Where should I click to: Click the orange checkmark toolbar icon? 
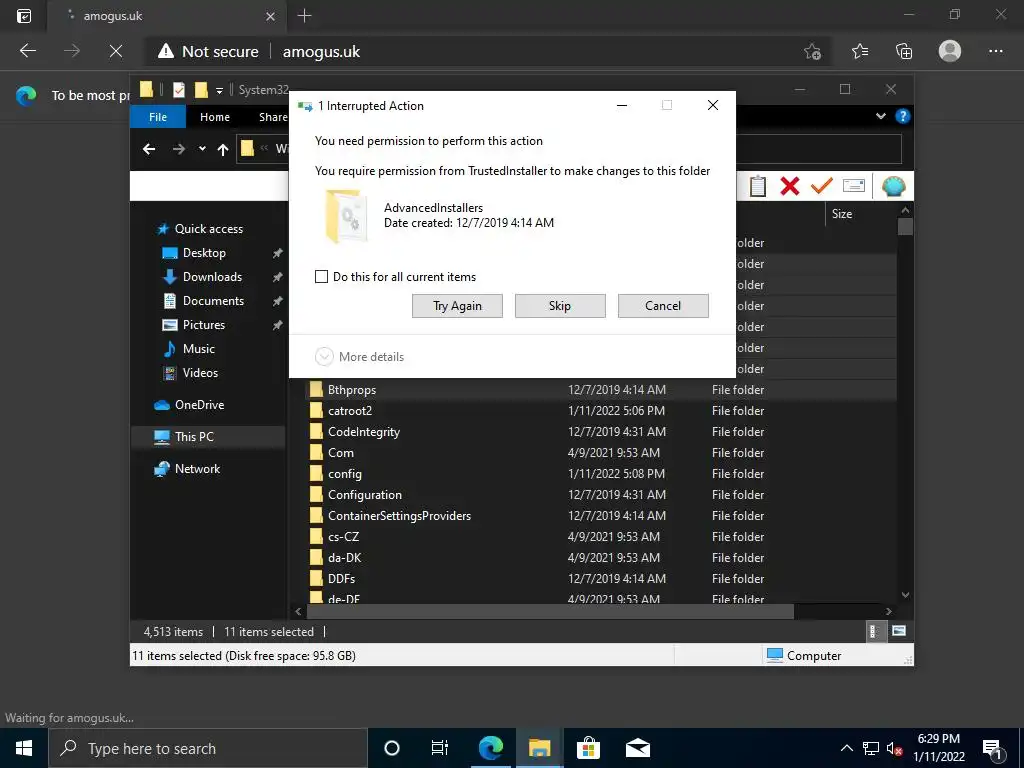(822, 186)
